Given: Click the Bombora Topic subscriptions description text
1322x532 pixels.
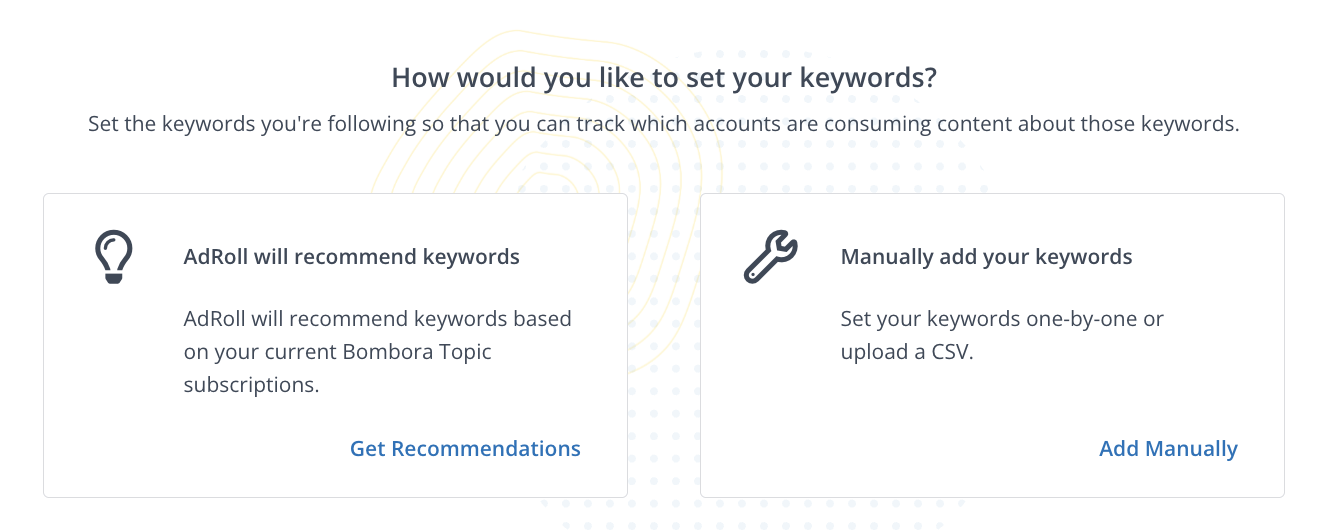Looking at the screenshot, I should click(377, 351).
